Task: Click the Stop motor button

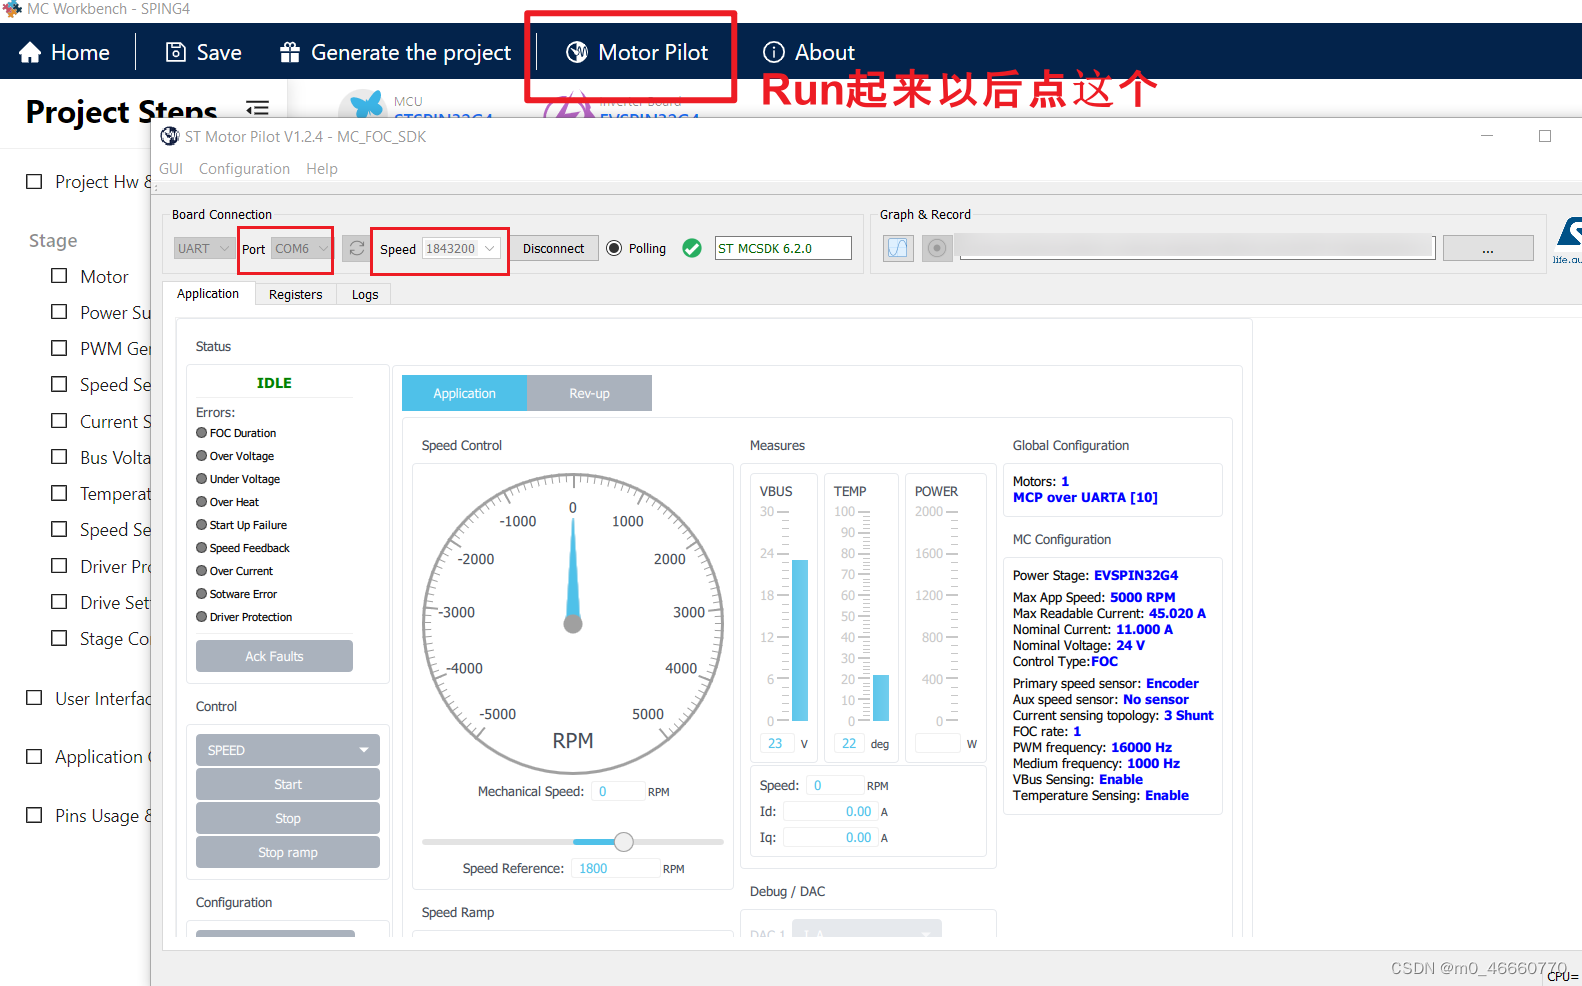Action: [x=288, y=818]
